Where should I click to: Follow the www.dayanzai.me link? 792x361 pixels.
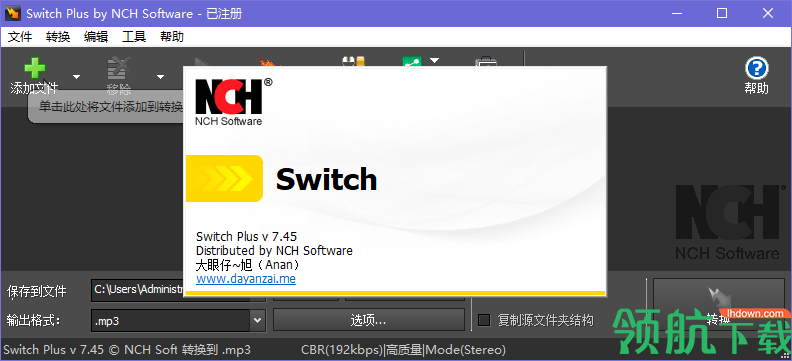[x=246, y=279]
